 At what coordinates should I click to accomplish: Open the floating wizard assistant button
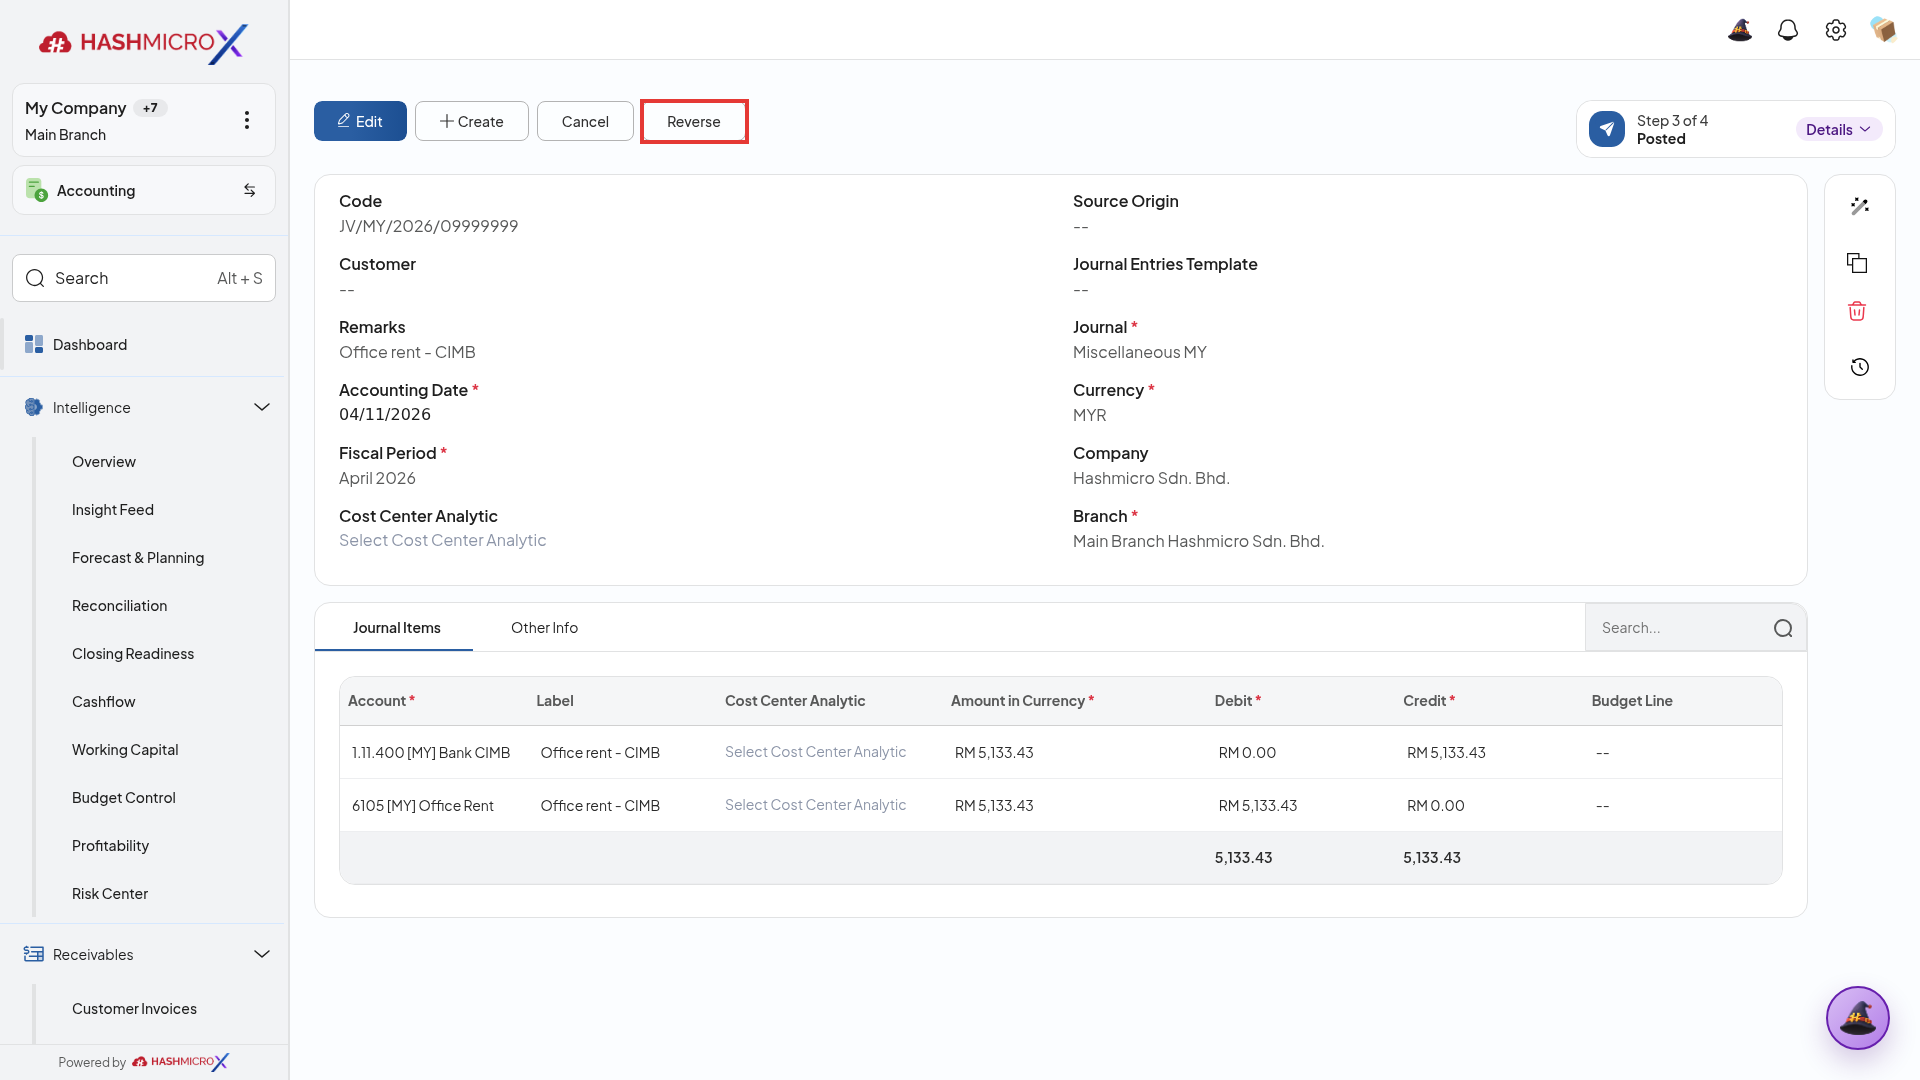pyautogui.click(x=1858, y=1018)
